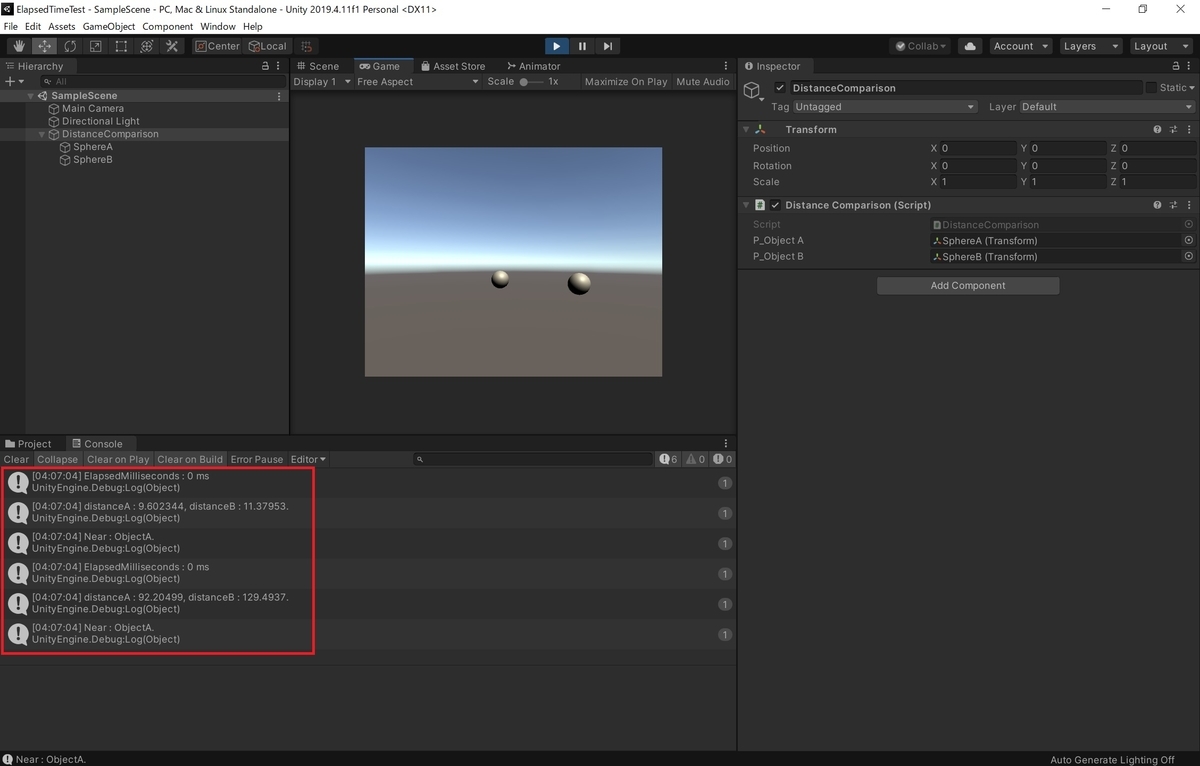The width and height of the screenshot is (1200, 766).
Task: Toggle console error count filter
Action: tap(722, 460)
